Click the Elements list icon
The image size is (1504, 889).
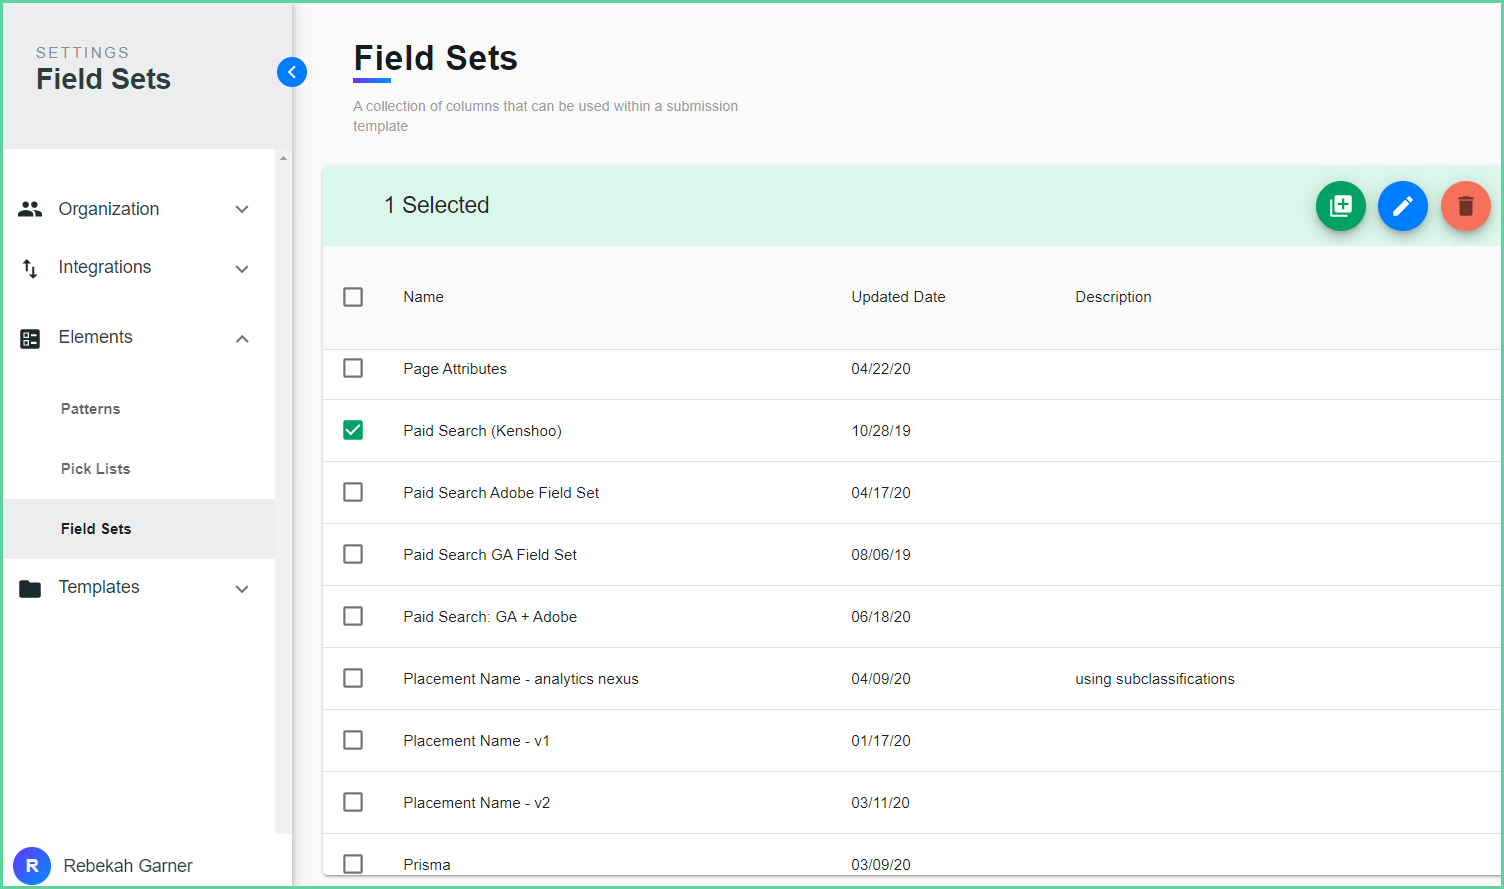tap(30, 339)
